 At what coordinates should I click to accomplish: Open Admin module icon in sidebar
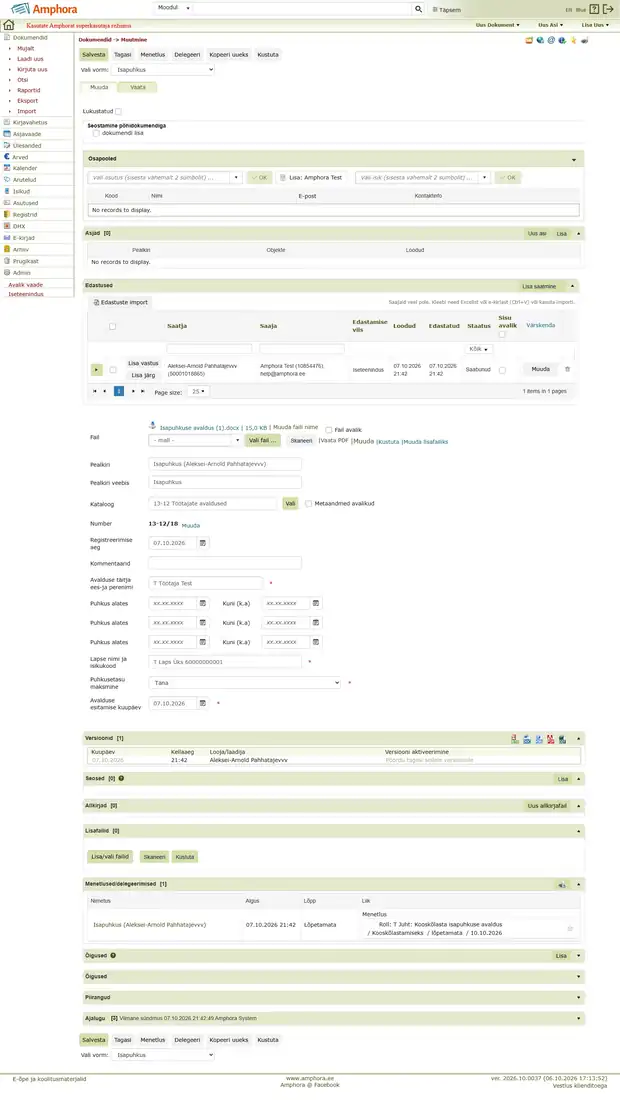(x=7, y=272)
